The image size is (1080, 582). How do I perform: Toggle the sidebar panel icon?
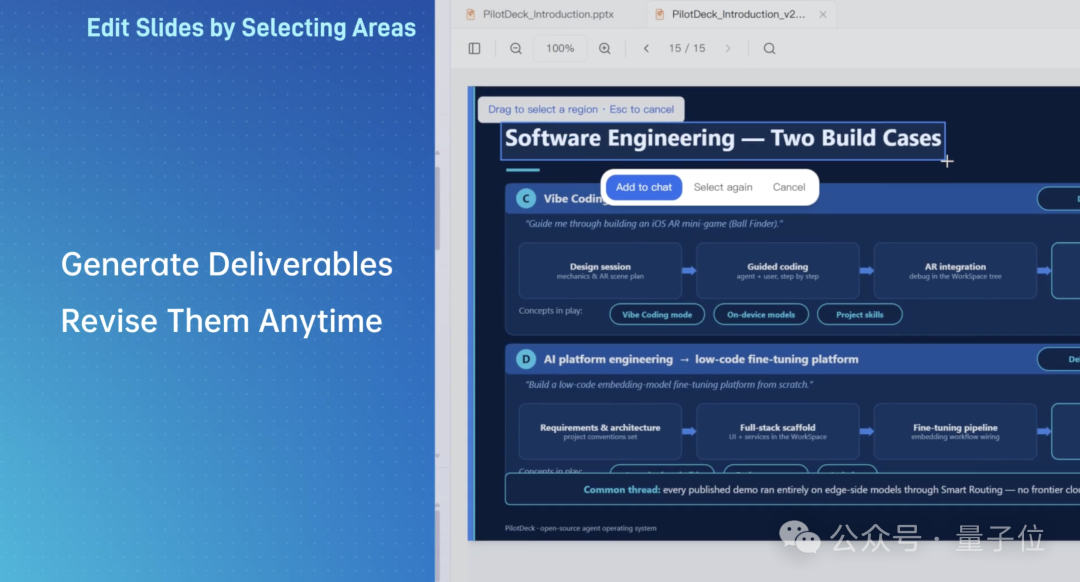click(475, 48)
